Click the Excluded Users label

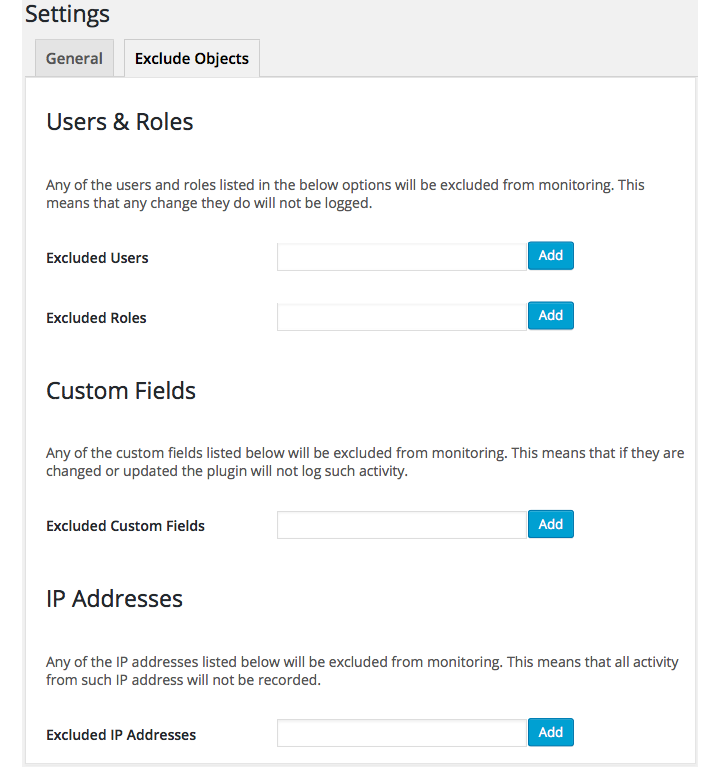point(97,258)
